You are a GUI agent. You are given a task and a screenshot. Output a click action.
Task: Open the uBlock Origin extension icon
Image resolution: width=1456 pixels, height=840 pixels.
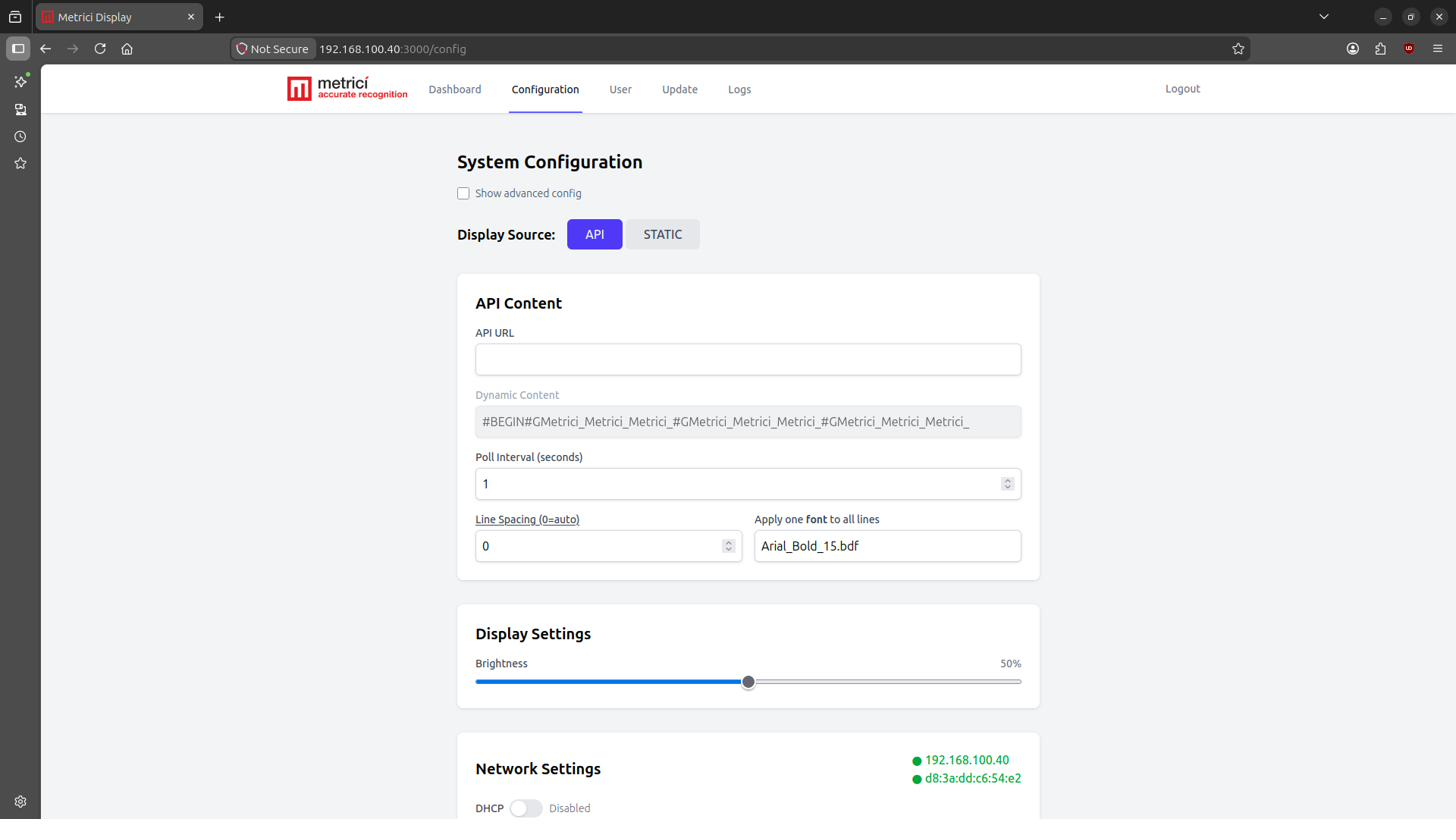[1409, 49]
